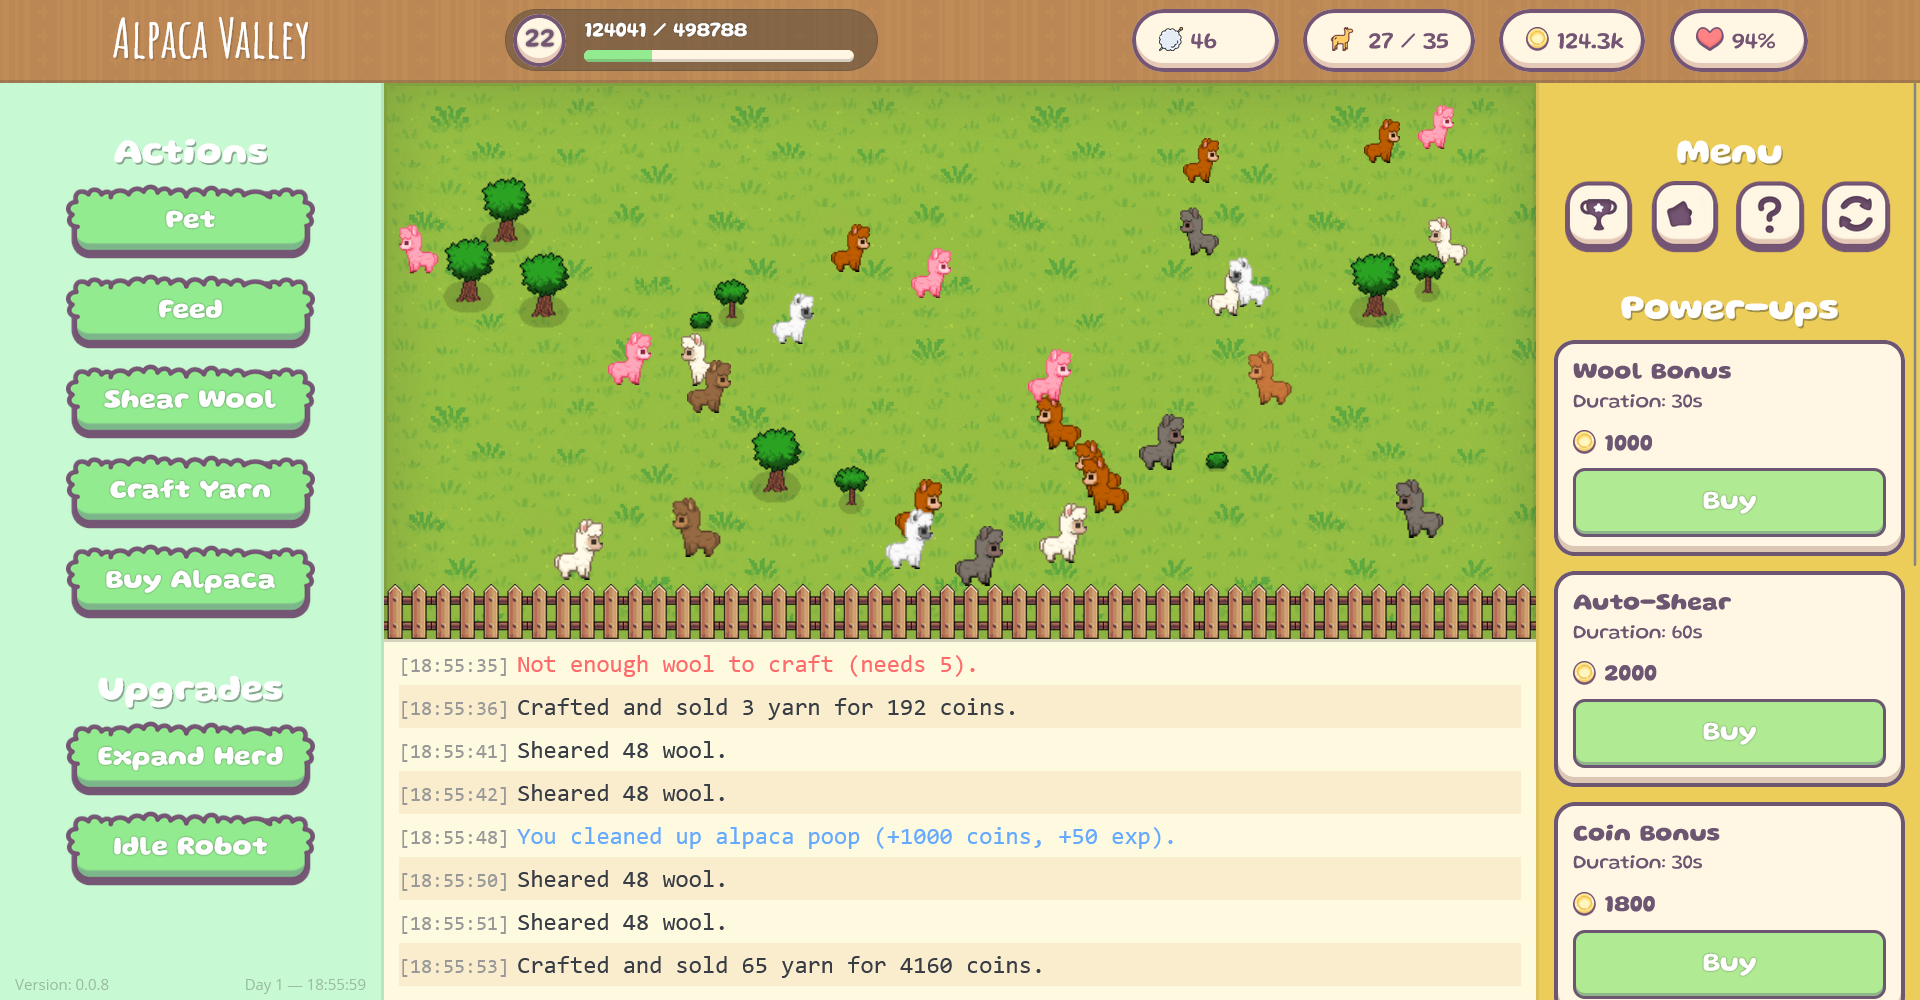Screen dimensions: 1920x1000
Task: Click the alpaca herd counter showing 27/35
Action: click(1388, 40)
